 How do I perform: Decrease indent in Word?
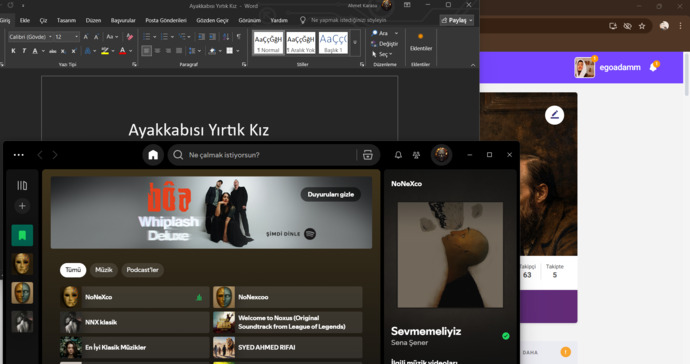(x=201, y=37)
